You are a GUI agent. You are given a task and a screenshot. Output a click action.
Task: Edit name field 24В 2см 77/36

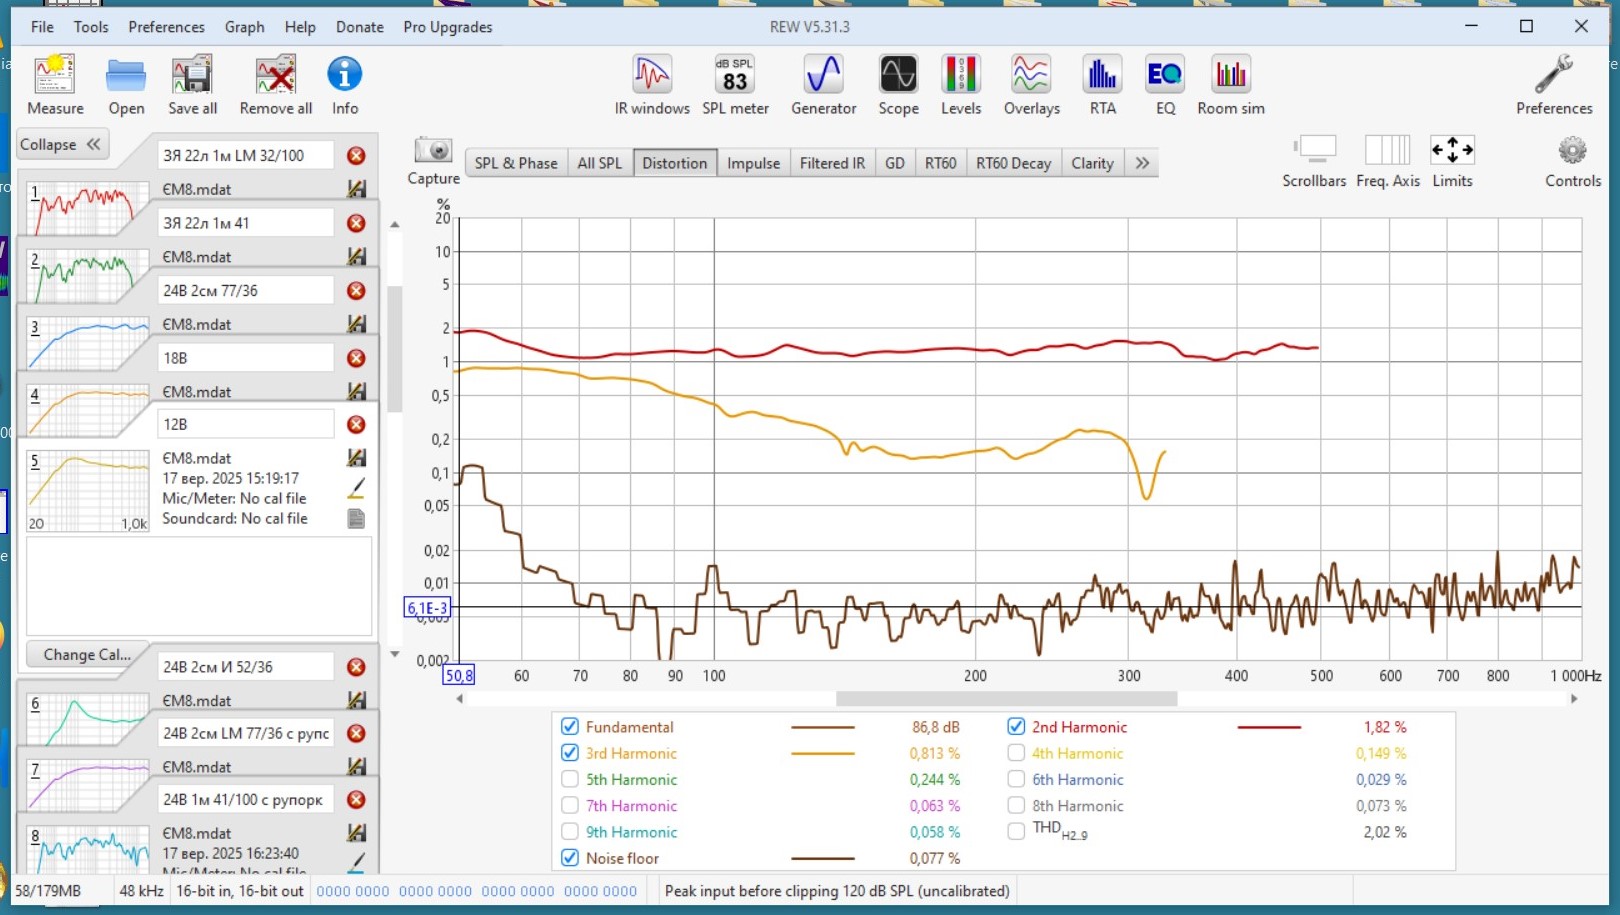click(246, 291)
